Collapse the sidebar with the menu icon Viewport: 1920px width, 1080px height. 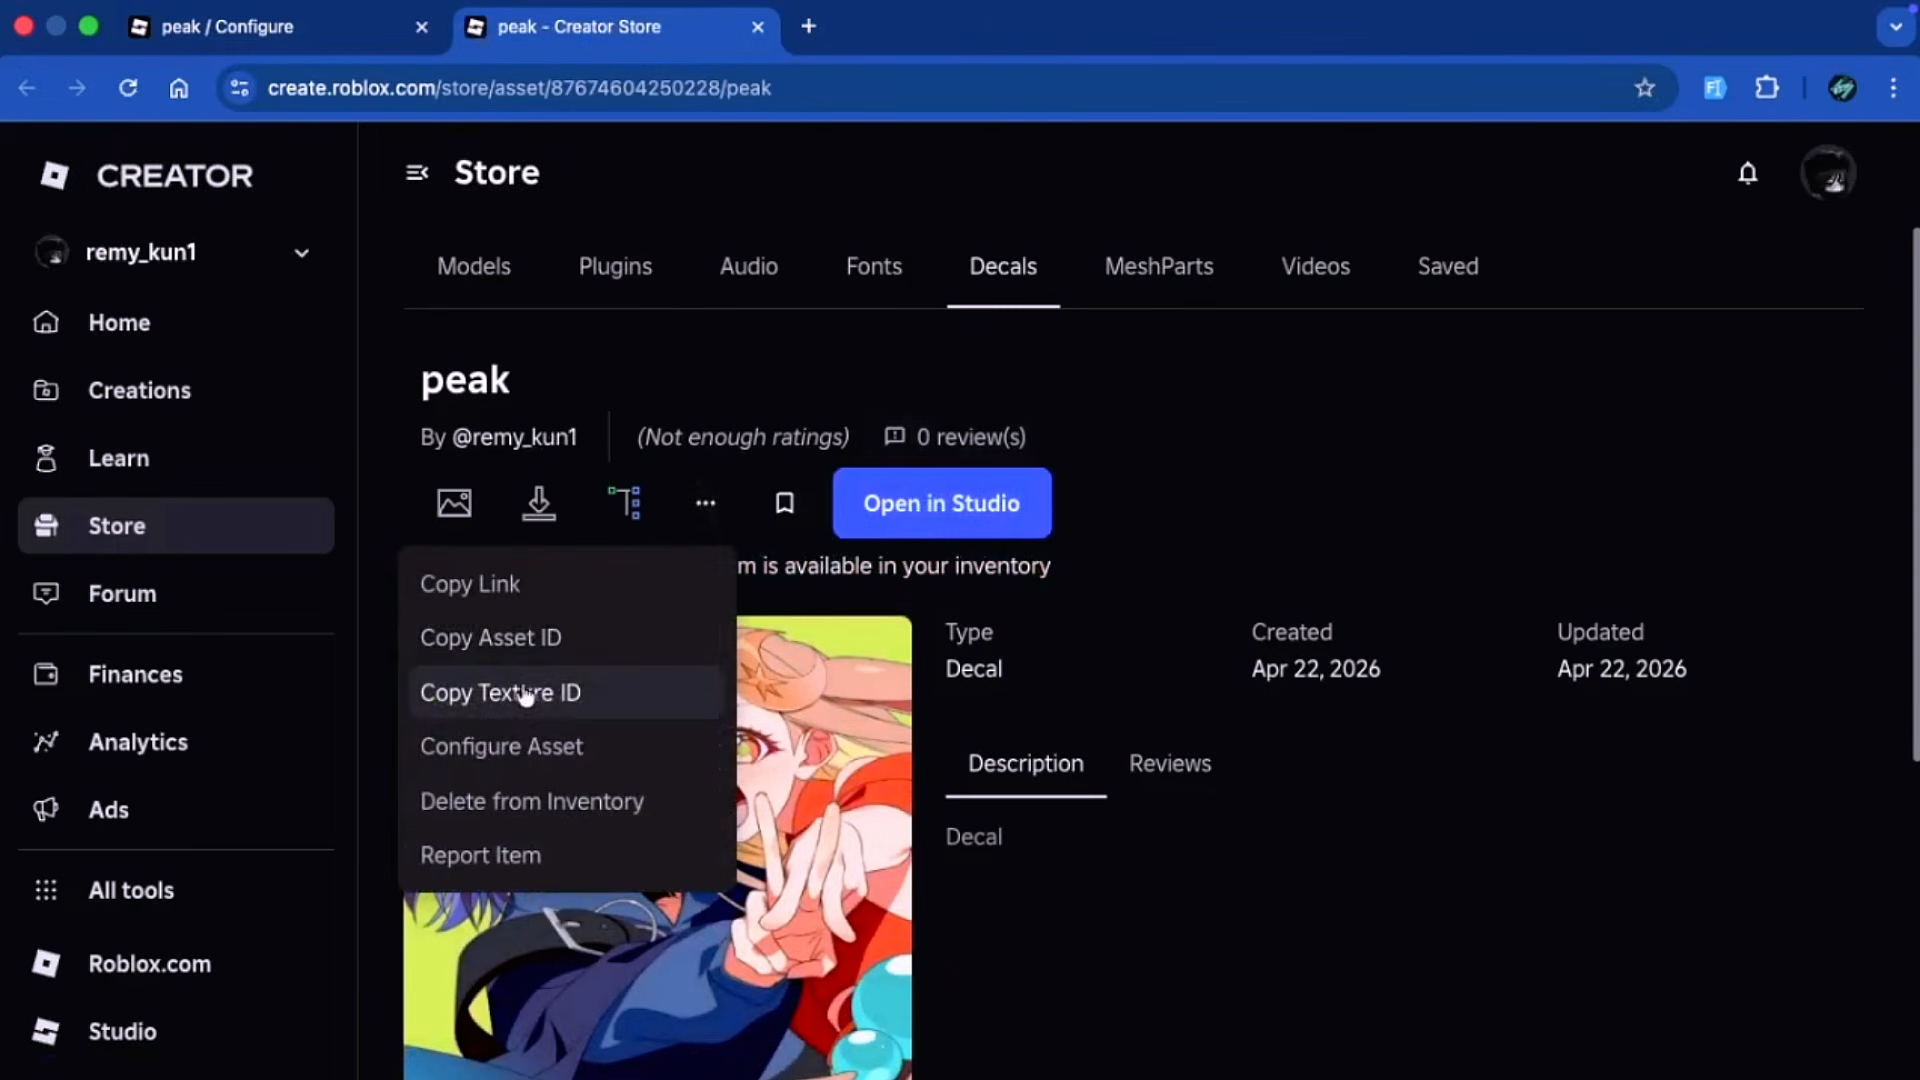(417, 173)
